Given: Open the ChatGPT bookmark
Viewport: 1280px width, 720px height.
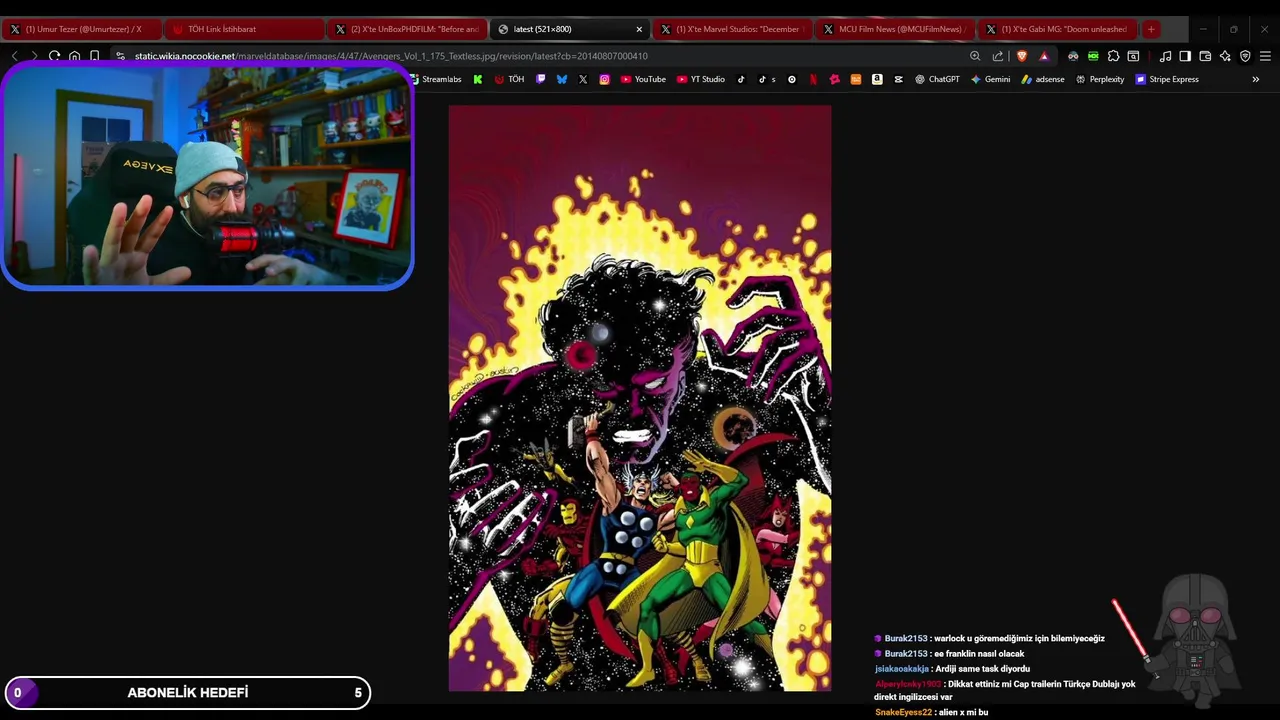Looking at the screenshot, I should (937, 79).
